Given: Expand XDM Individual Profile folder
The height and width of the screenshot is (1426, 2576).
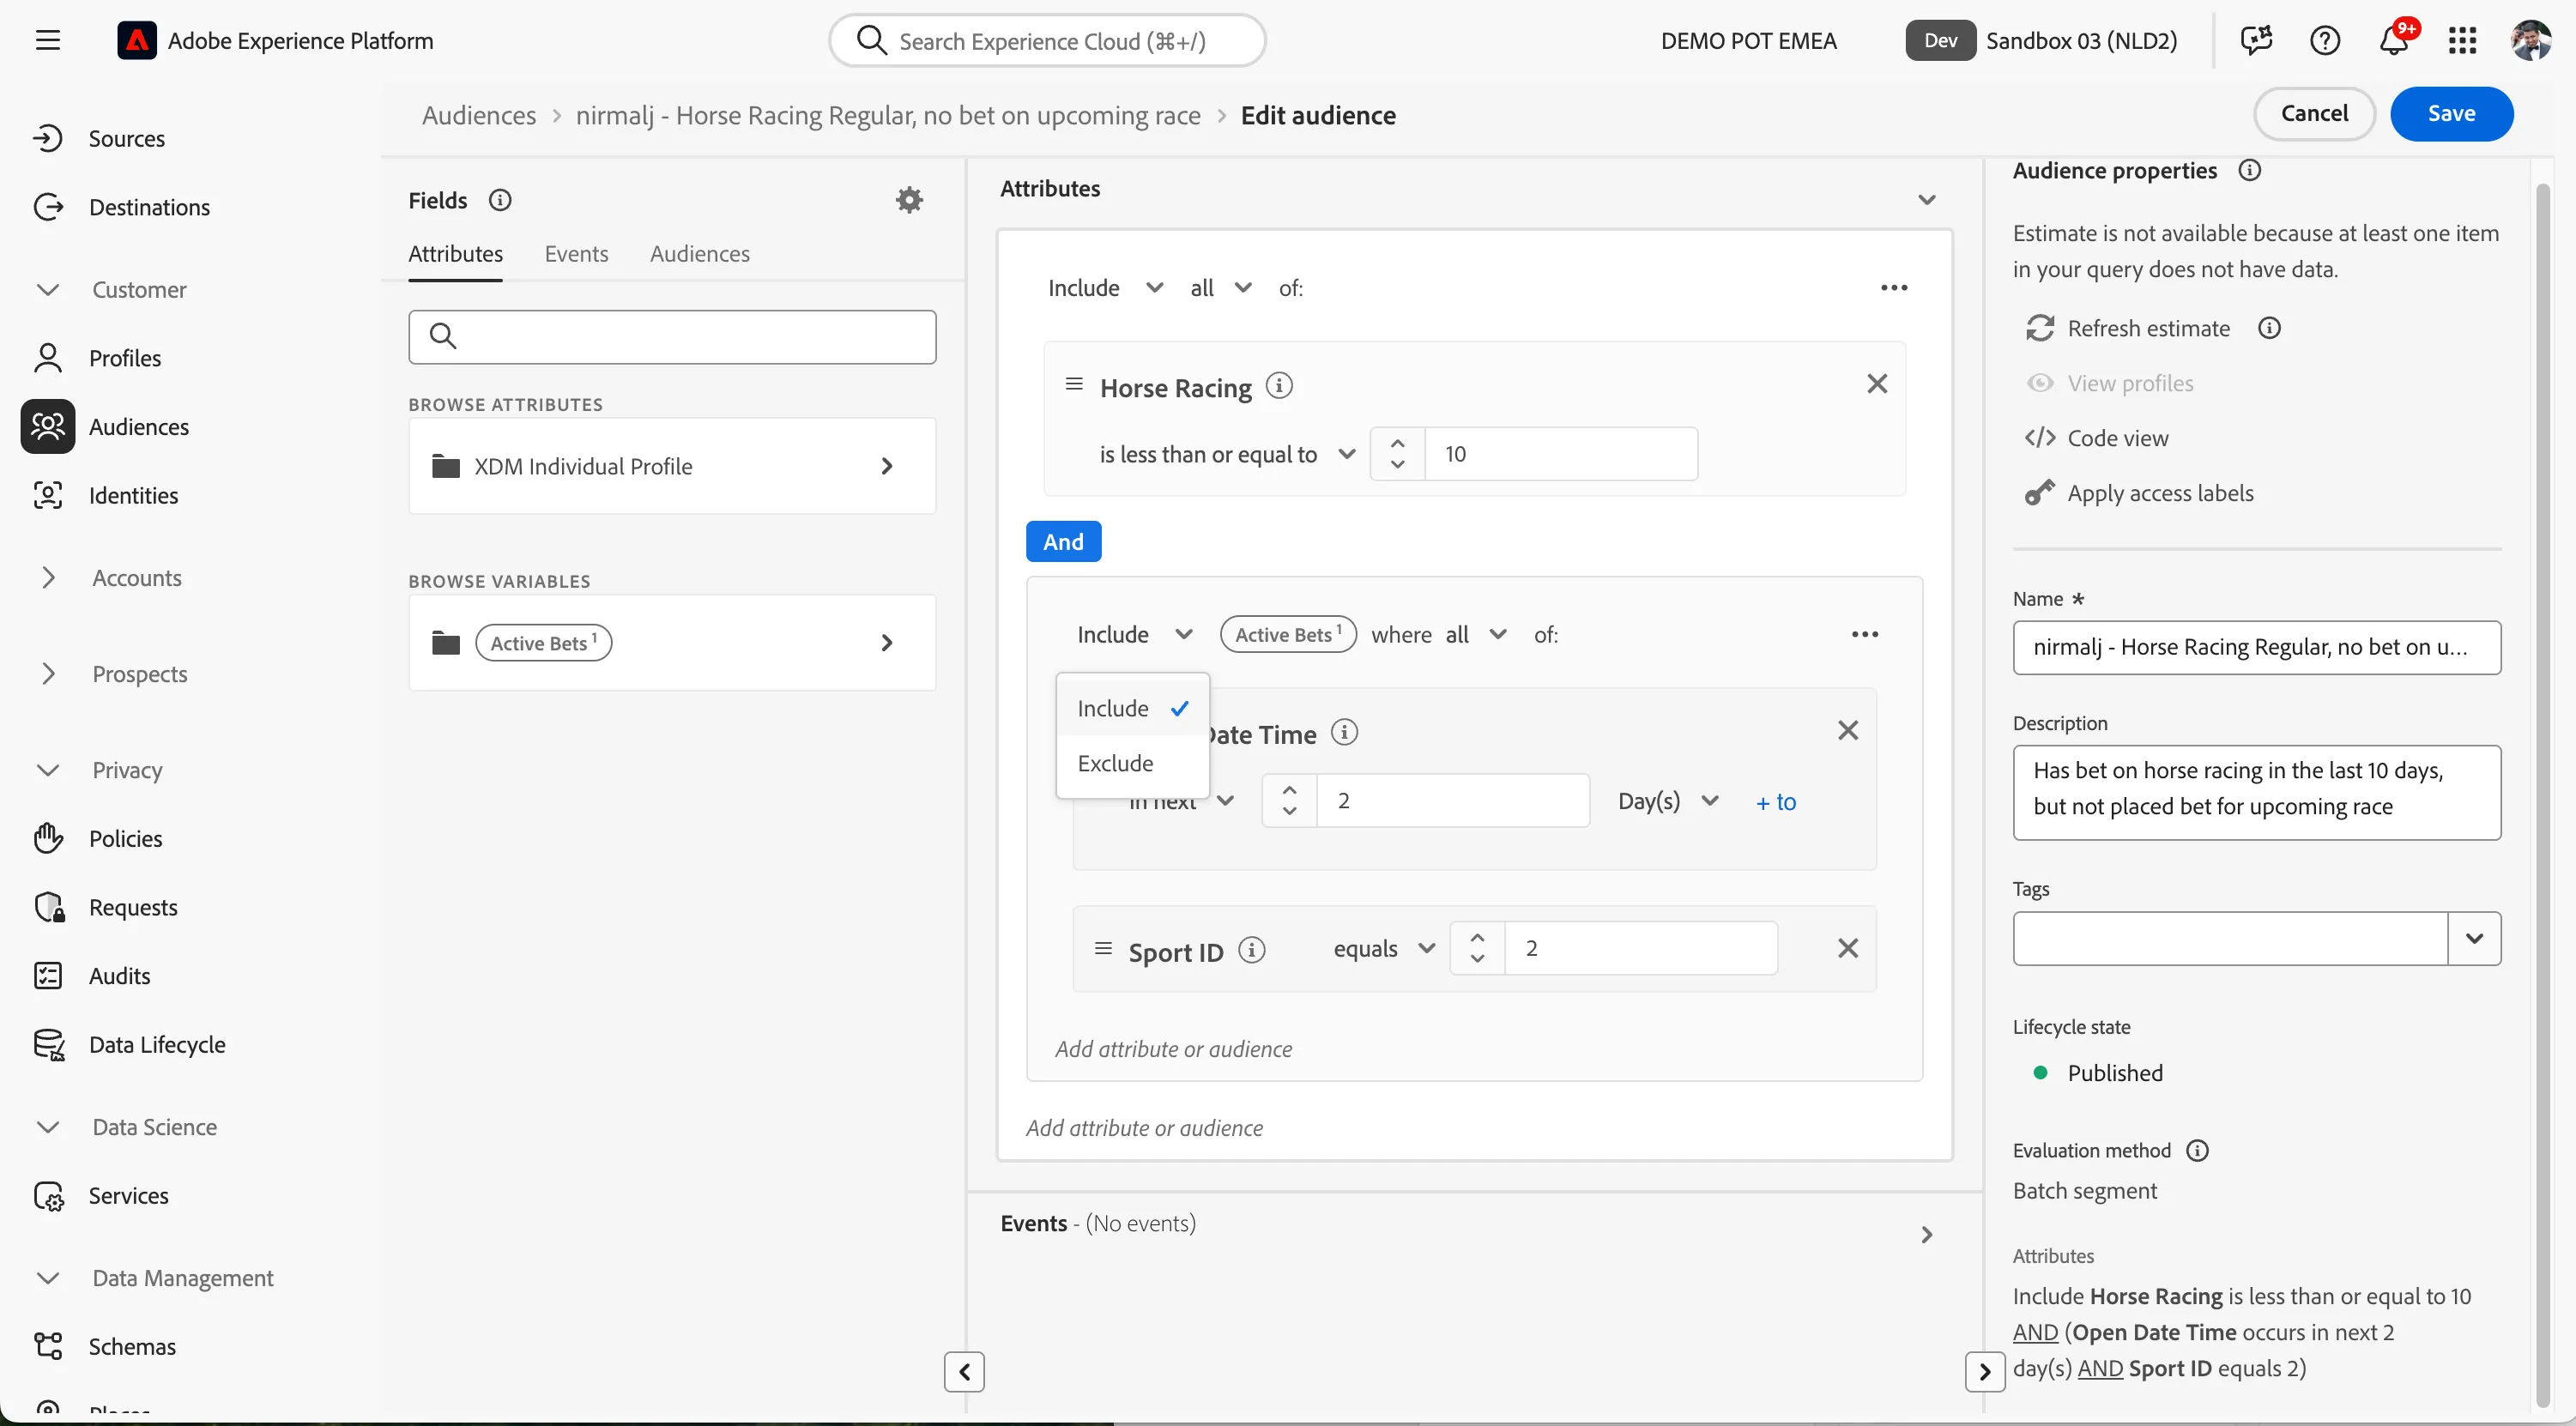Looking at the screenshot, I should [672, 466].
